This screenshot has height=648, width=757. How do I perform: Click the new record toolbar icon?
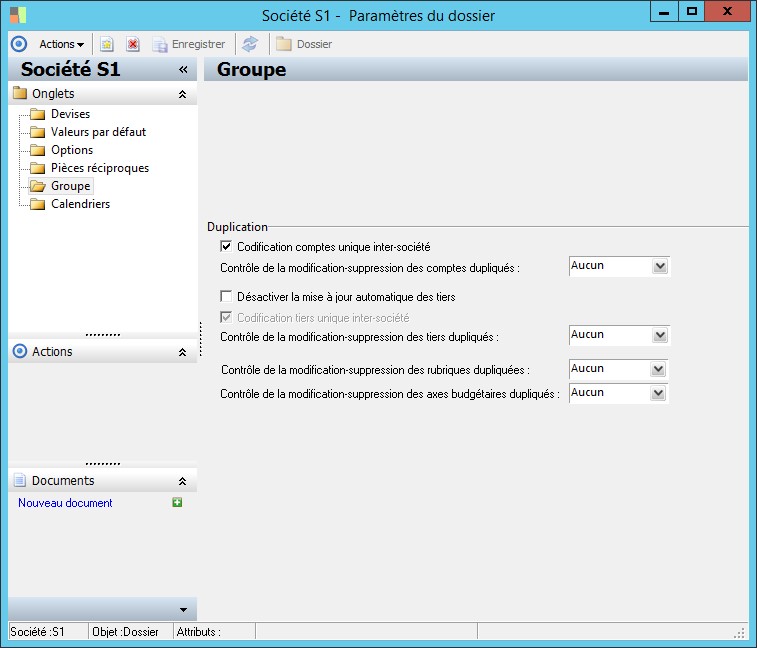106,44
